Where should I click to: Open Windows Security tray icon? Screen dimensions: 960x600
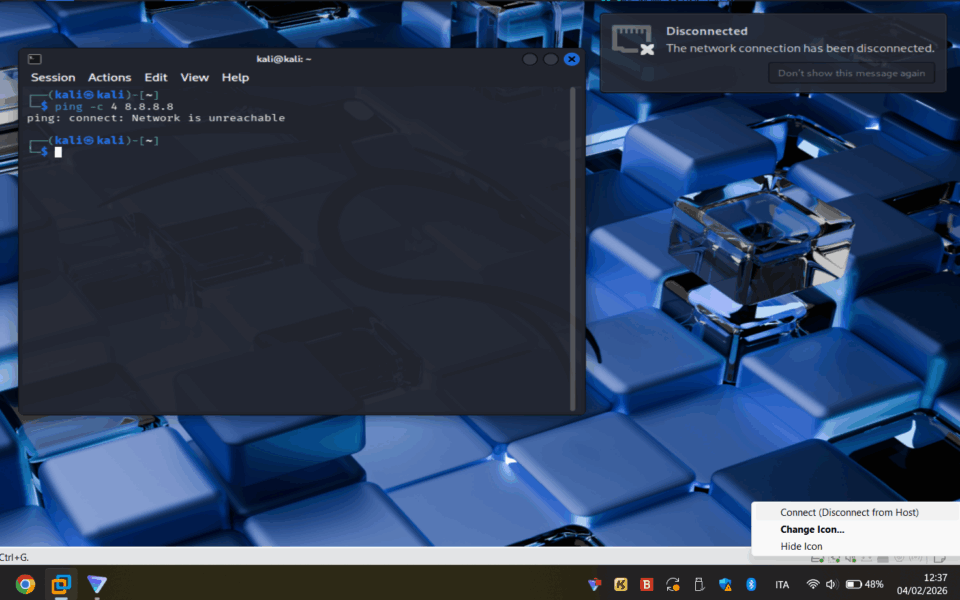[x=725, y=584]
